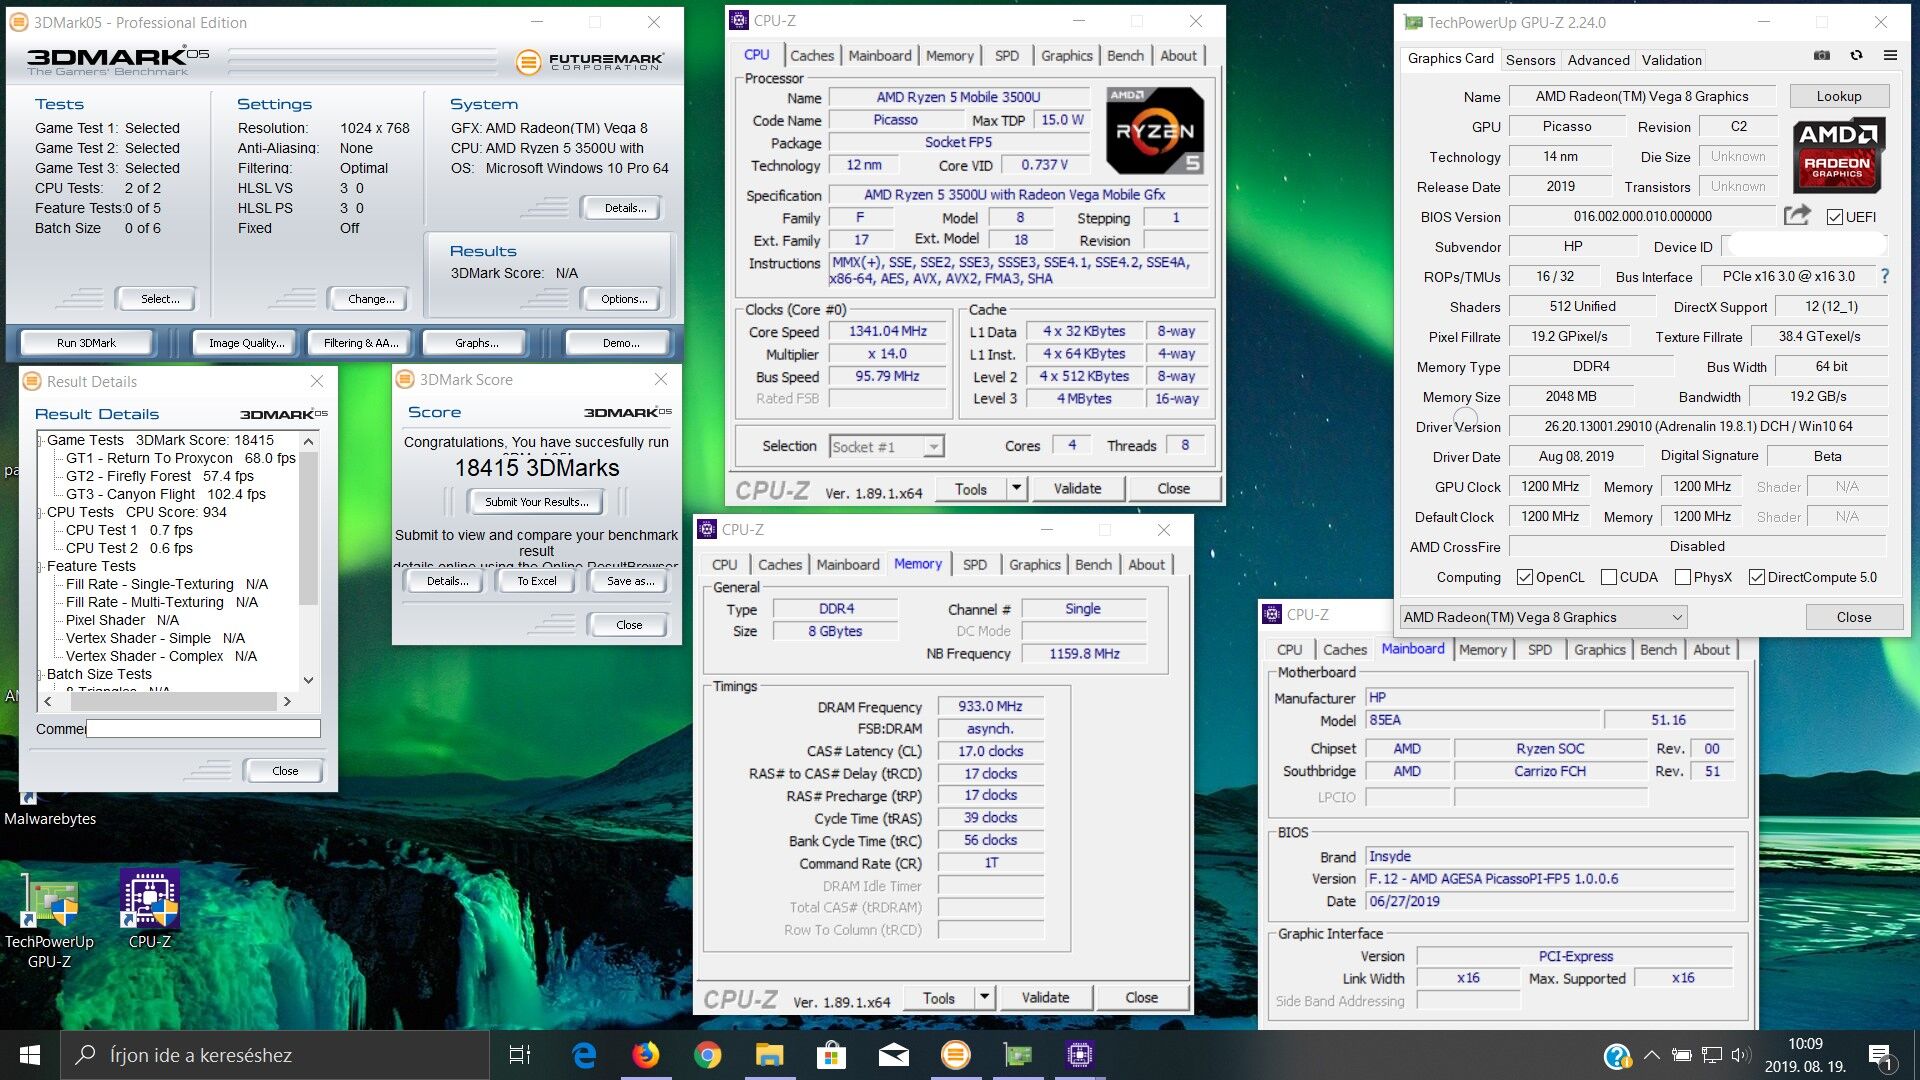1920x1080 pixels.
Task: Click GPU-Z refresh icon
Action: (1856, 56)
